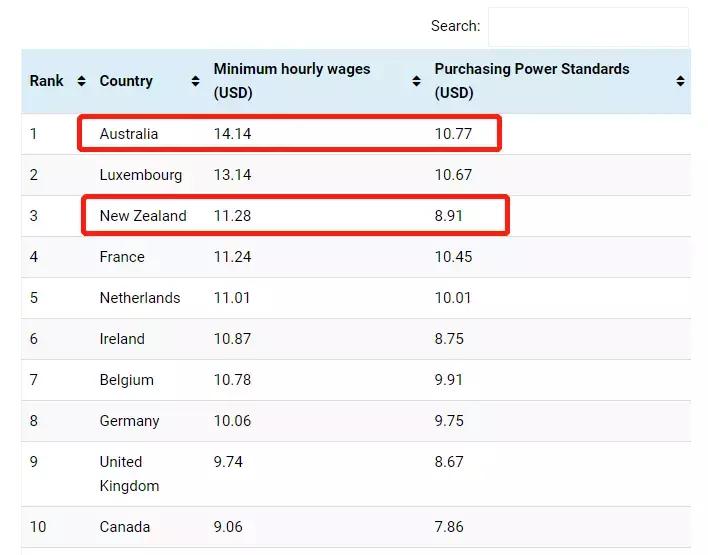Click sort arrows in Country column
Image resolution: width=708 pixels, height=555 pixels.
pos(195,81)
